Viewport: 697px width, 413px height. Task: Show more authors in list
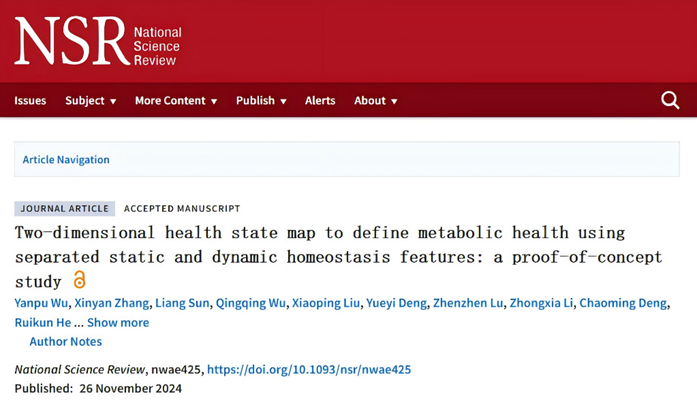(118, 322)
